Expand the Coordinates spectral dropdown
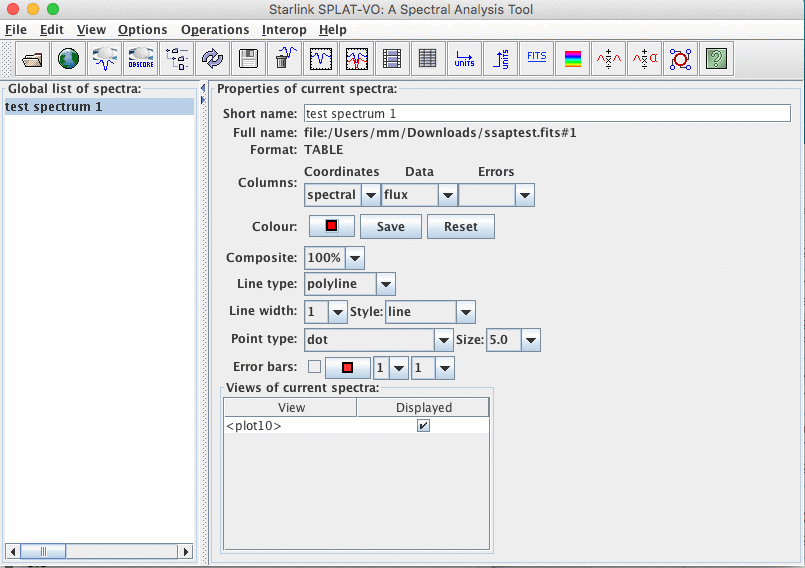Viewport: 805px width, 568px height. pos(370,195)
